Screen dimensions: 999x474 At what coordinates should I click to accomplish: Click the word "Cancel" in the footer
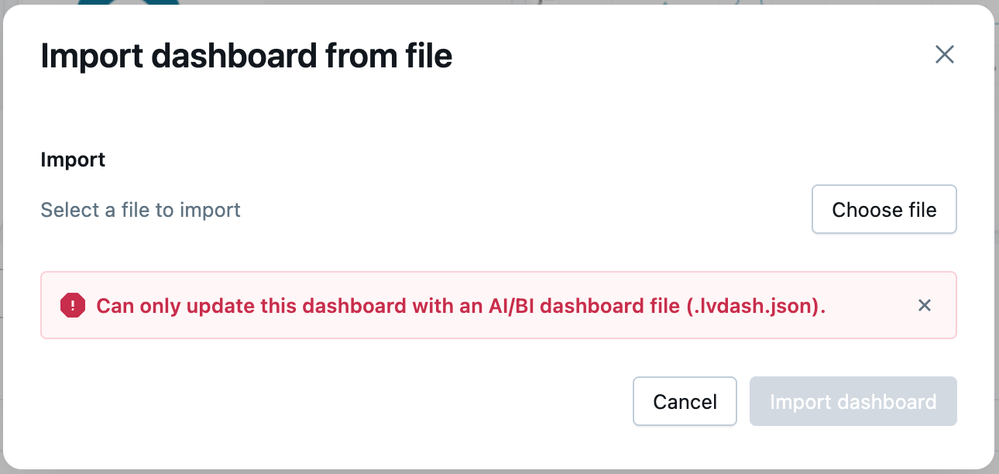click(x=684, y=402)
